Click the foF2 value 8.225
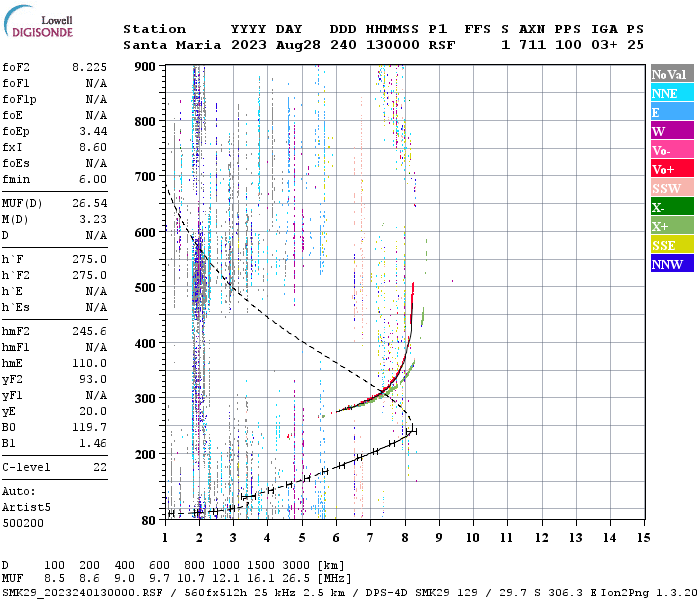 pos(90,67)
